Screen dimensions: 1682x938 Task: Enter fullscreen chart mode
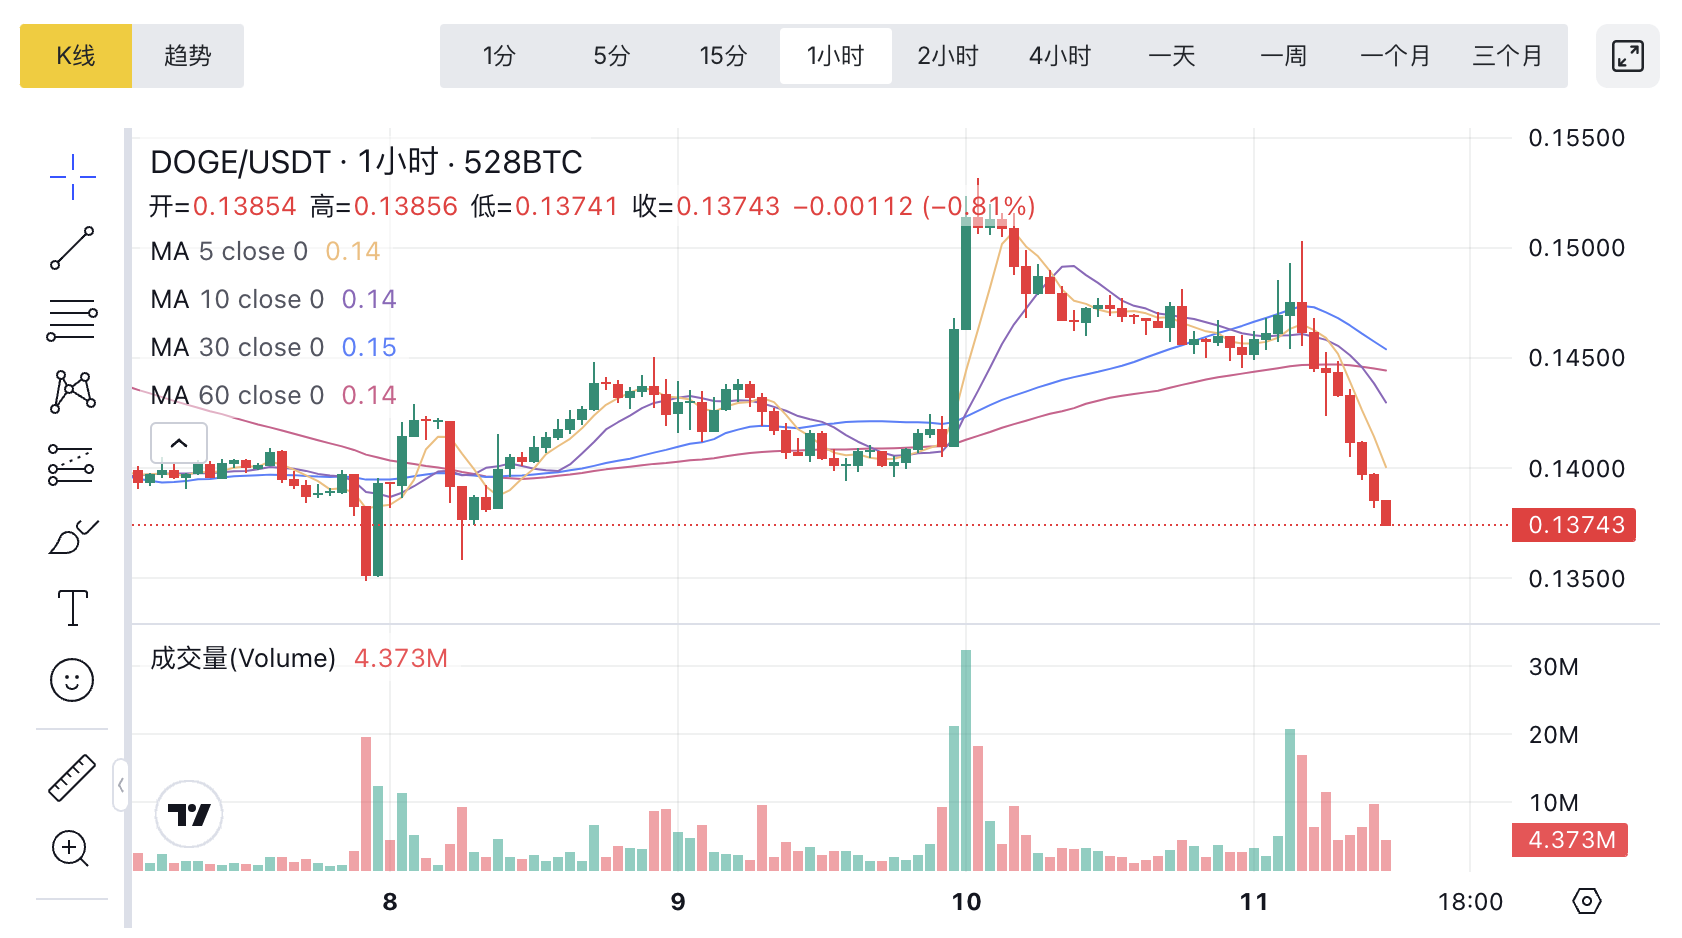[x=1627, y=56]
